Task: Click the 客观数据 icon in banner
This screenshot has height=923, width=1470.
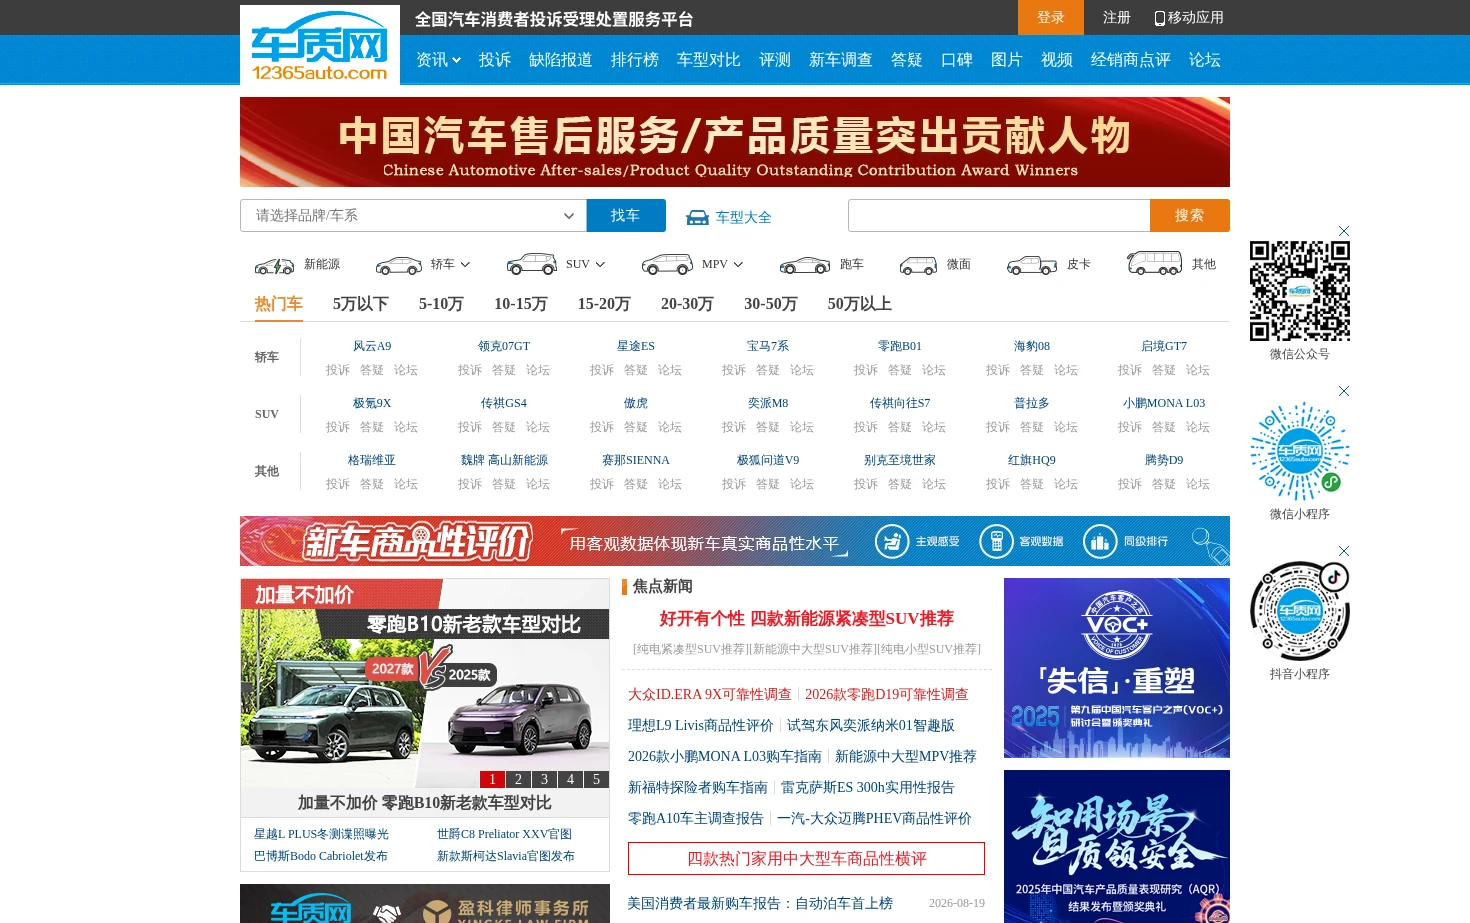Action: tap(996, 541)
